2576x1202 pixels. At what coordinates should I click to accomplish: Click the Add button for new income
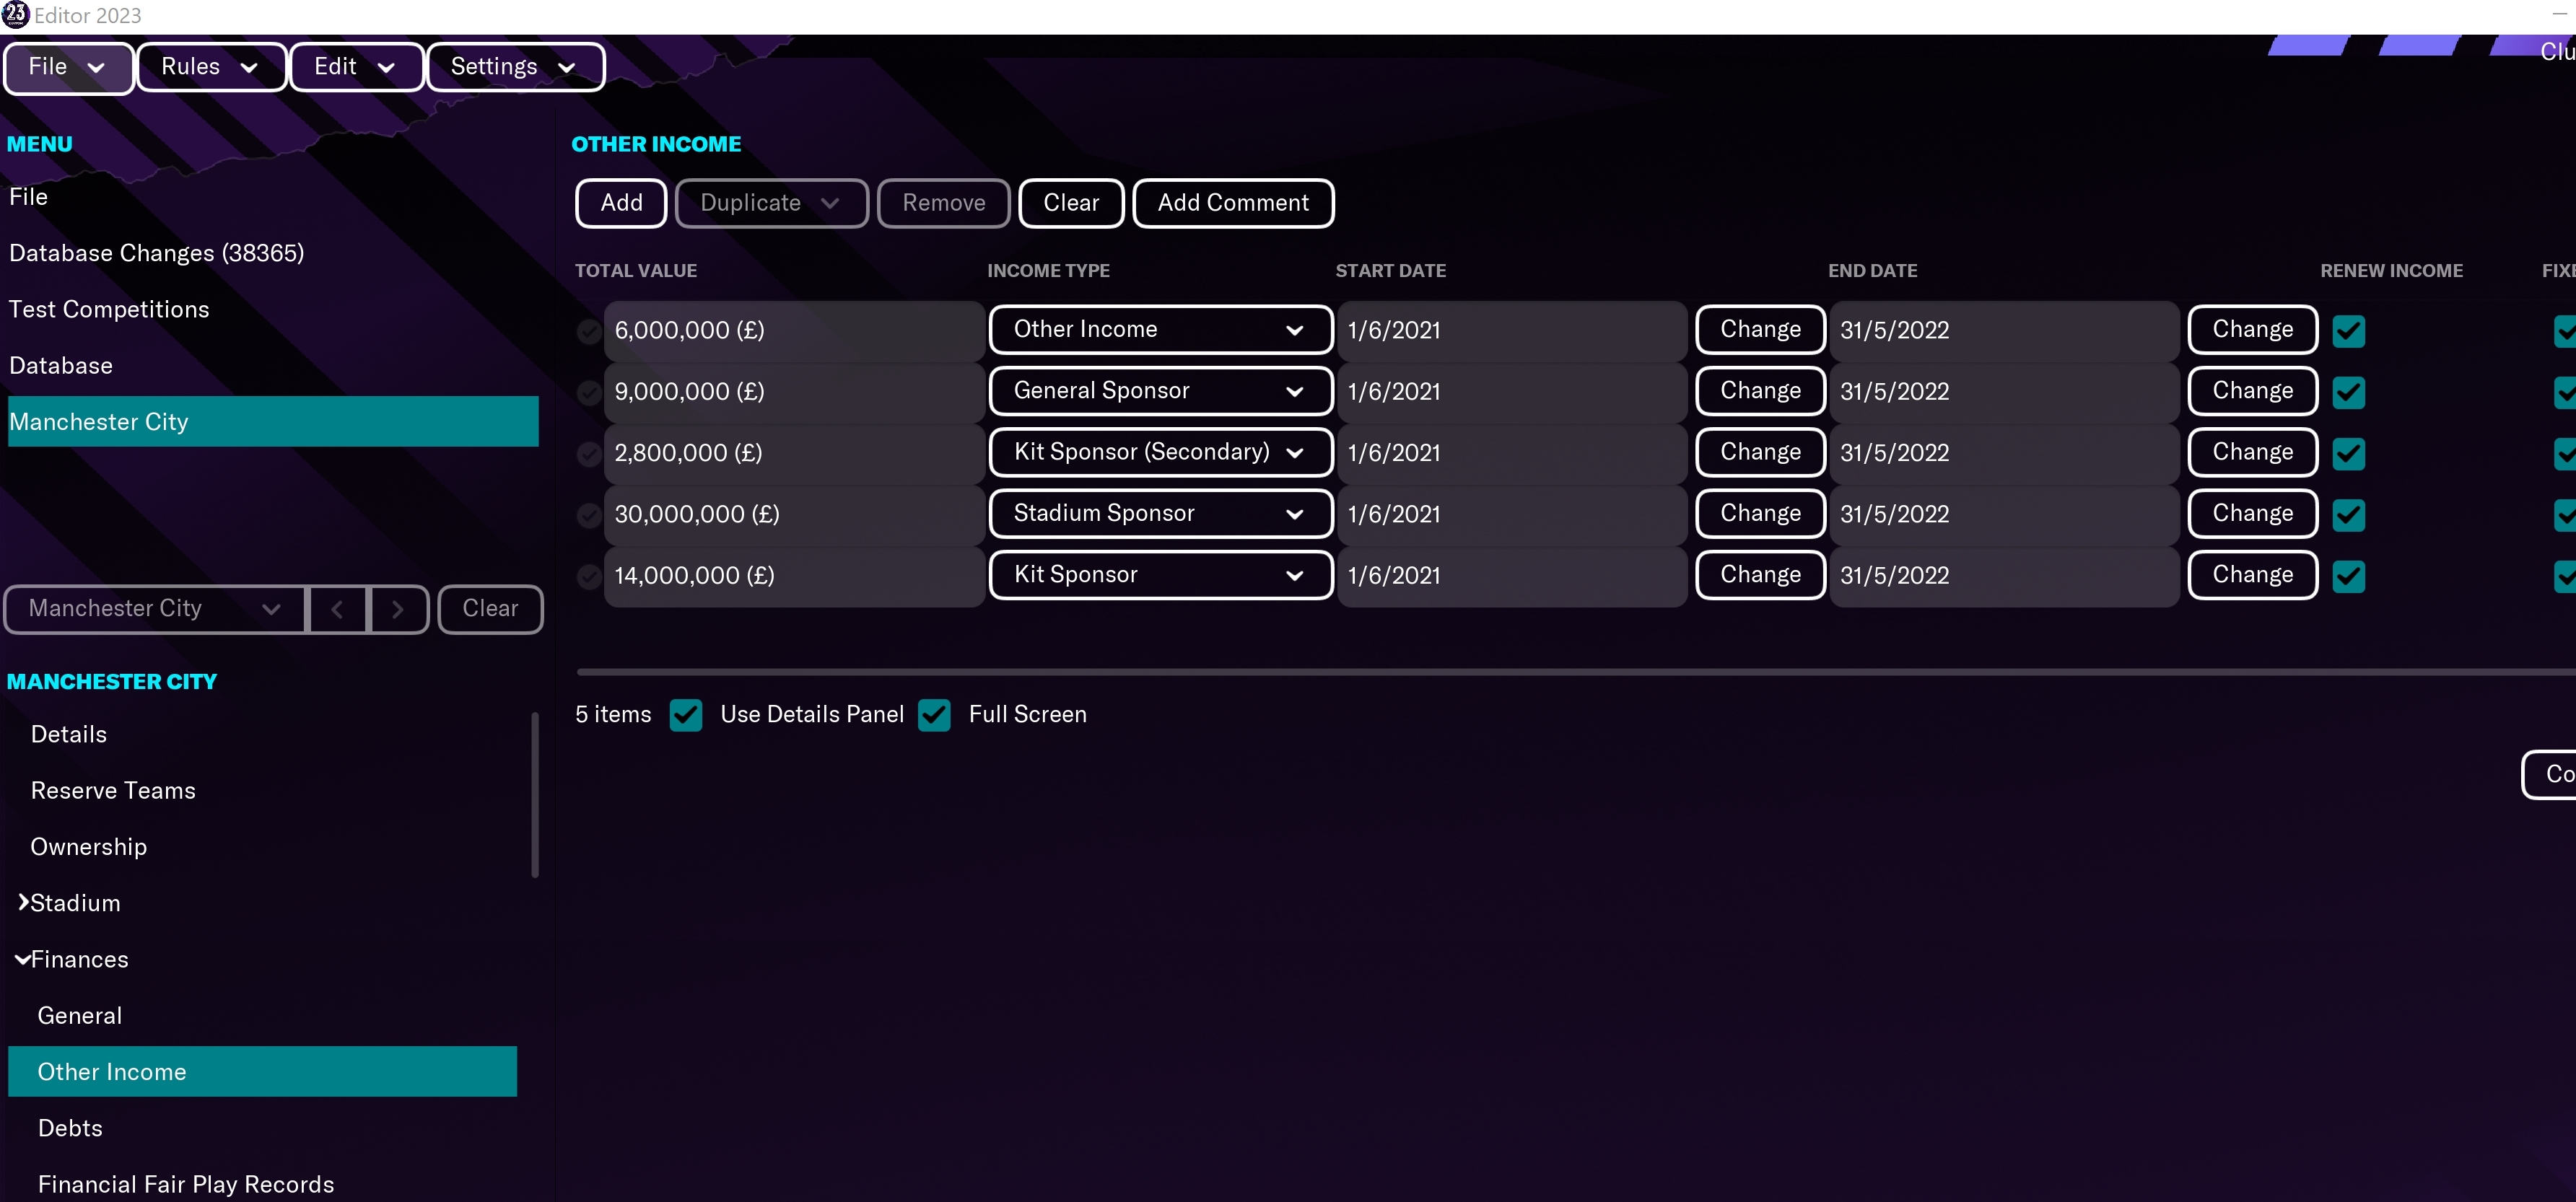pos(621,202)
